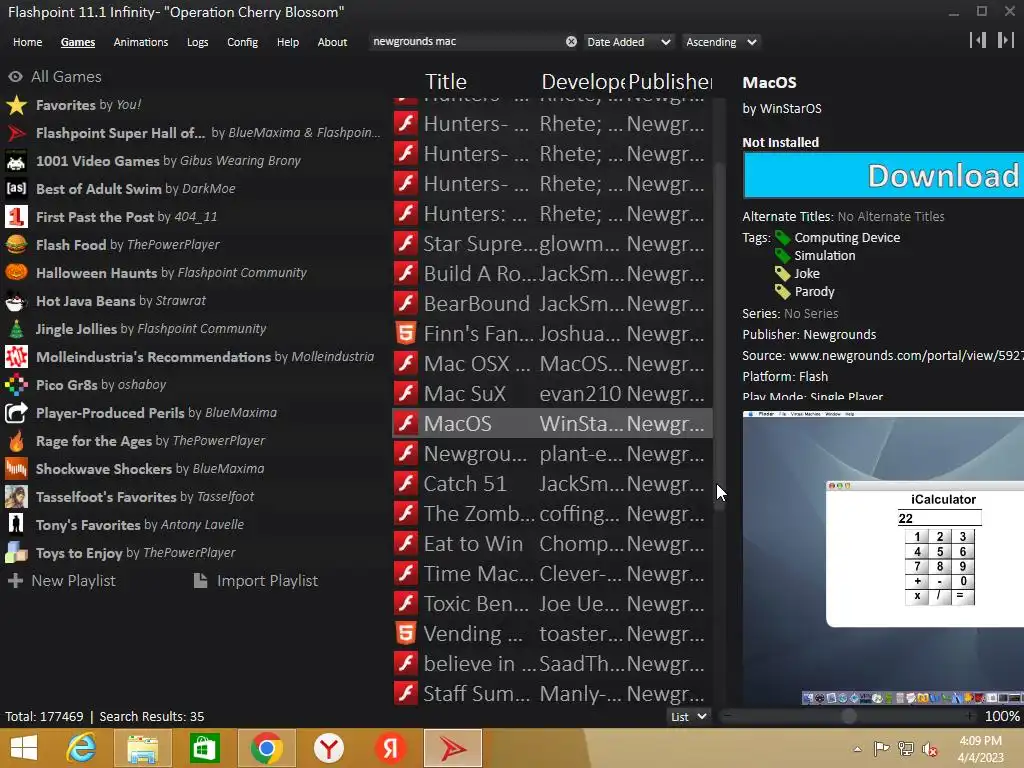Click the Best of Adult Swim [as] icon
1024x768 pixels.
click(16, 189)
